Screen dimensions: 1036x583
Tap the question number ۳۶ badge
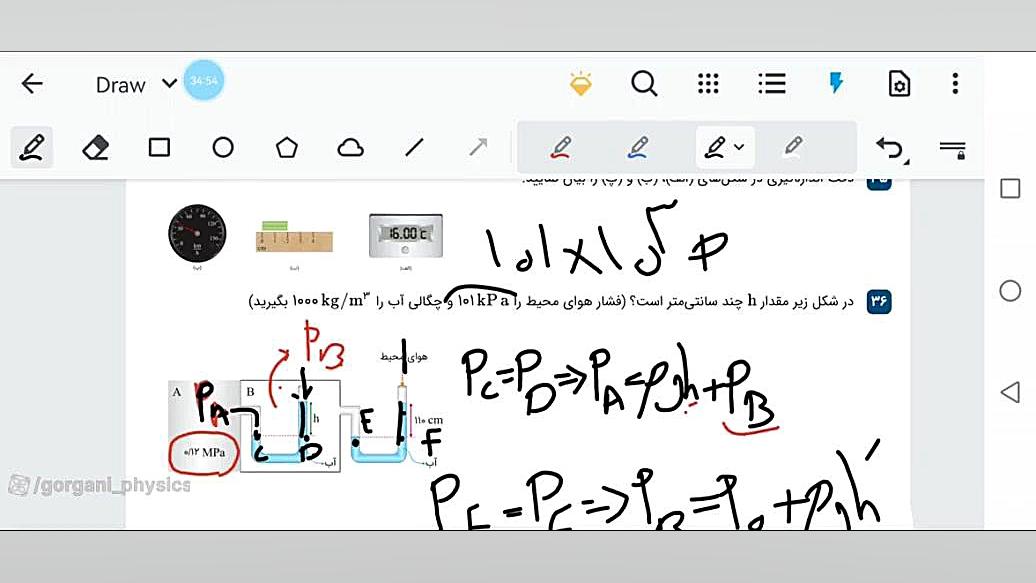point(879,301)
